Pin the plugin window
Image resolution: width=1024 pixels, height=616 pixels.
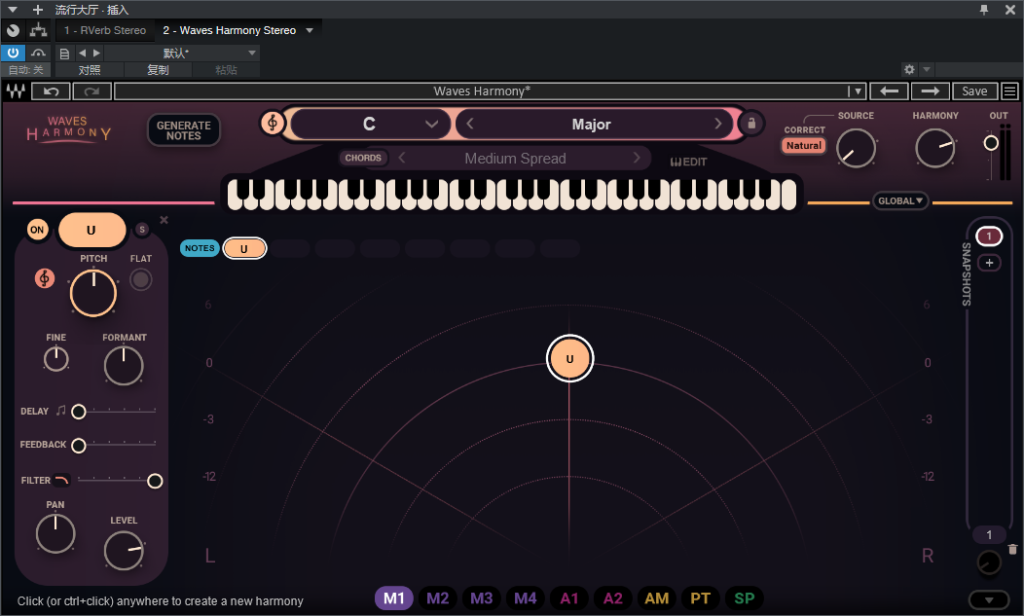(984, 10)
